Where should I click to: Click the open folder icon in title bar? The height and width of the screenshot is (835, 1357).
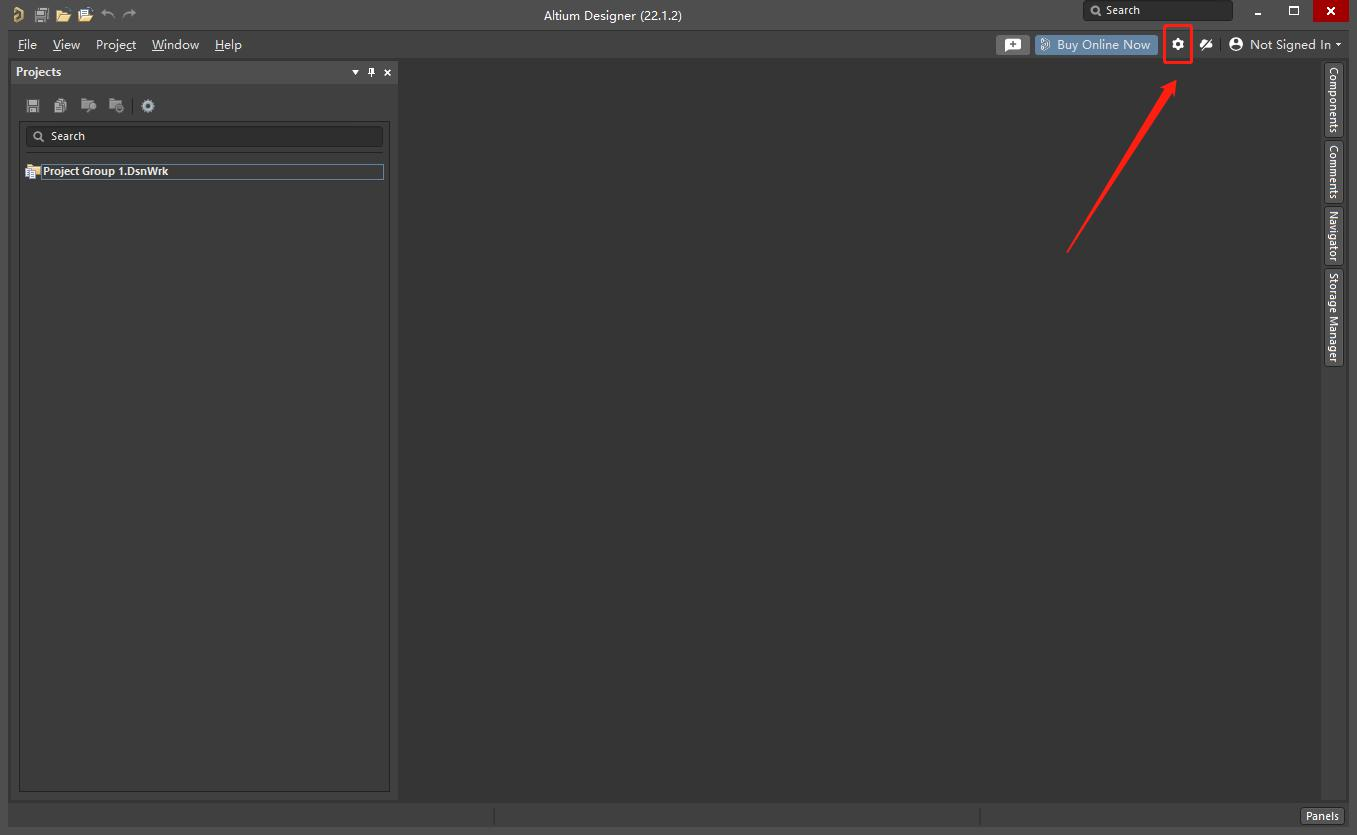coord(63,14)
